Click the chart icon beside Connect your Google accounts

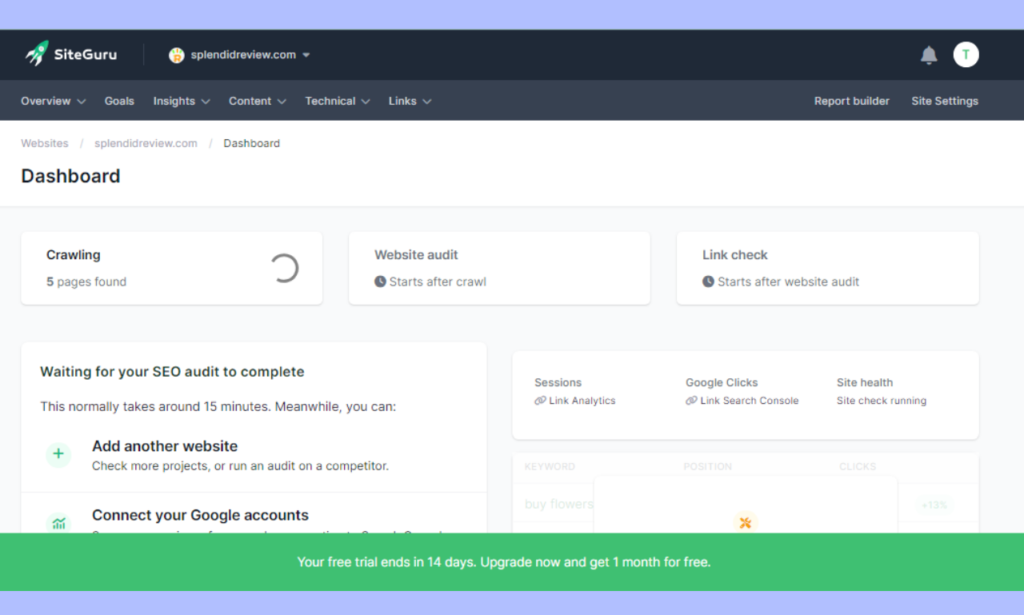pos(59,523)
